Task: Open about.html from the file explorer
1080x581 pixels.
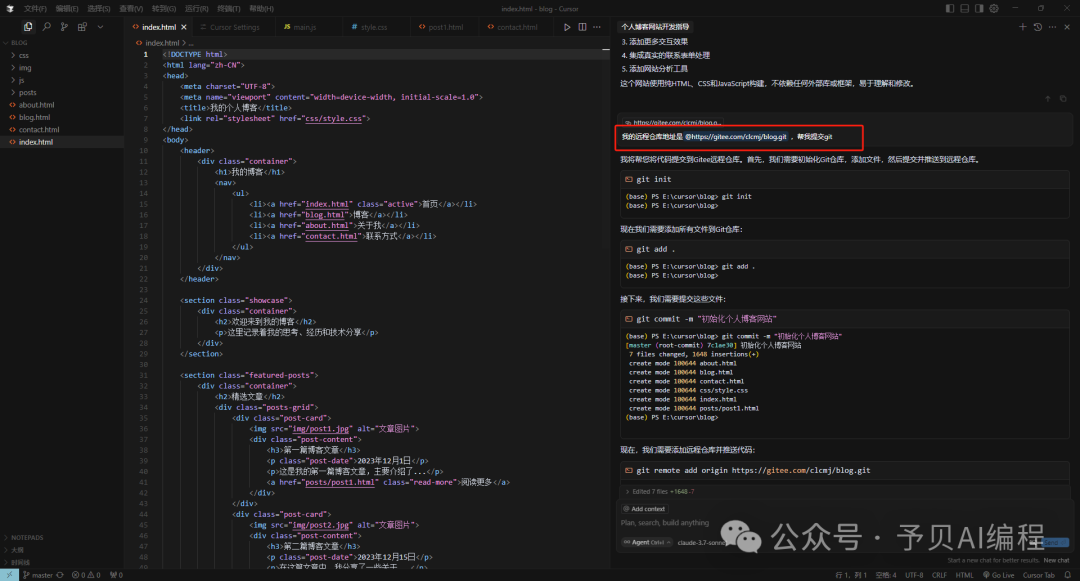Action: (x=36, y=105)
